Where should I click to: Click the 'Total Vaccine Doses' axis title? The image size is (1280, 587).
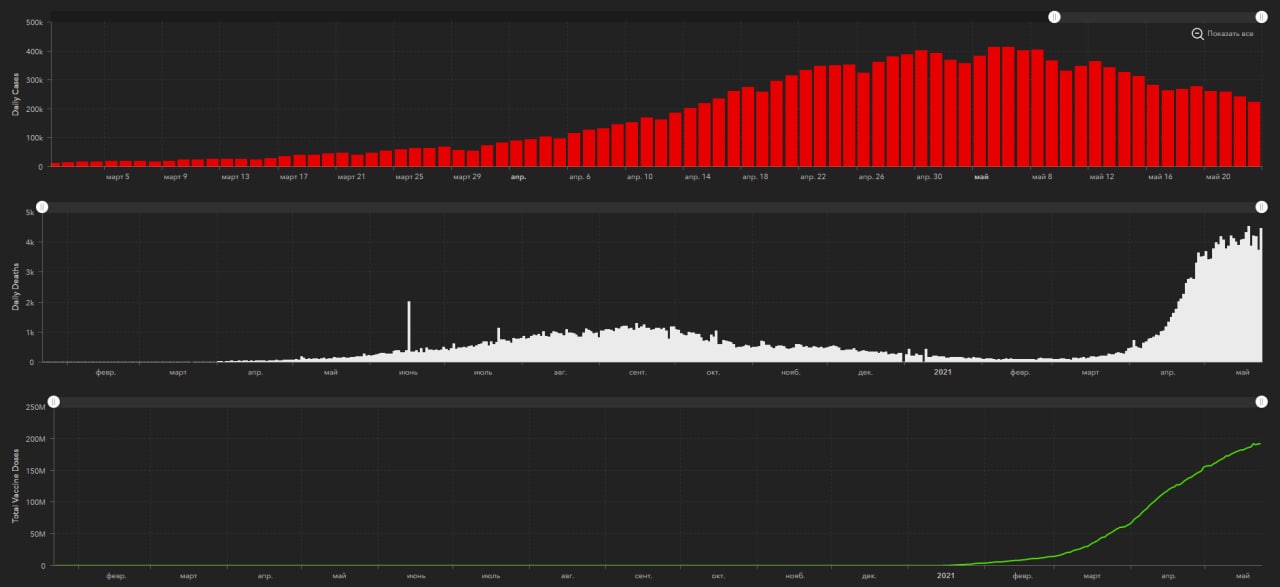tap(17, 486)
